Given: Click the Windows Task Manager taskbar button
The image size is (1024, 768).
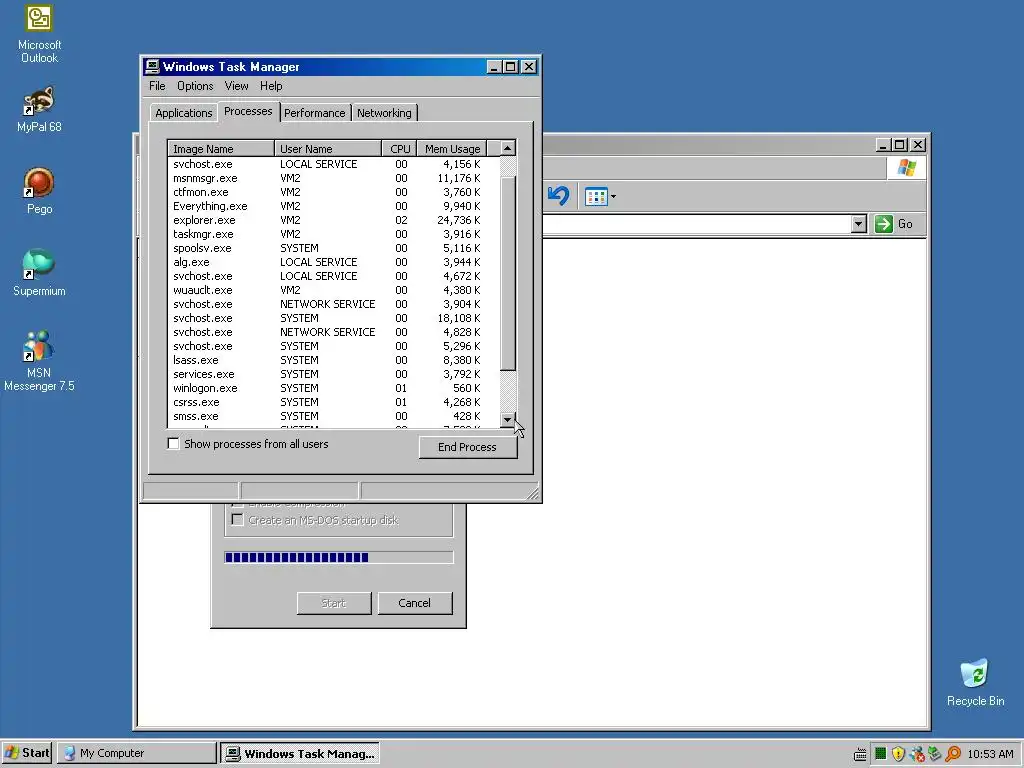Looking at the screenshot, I should click(300, 753).
